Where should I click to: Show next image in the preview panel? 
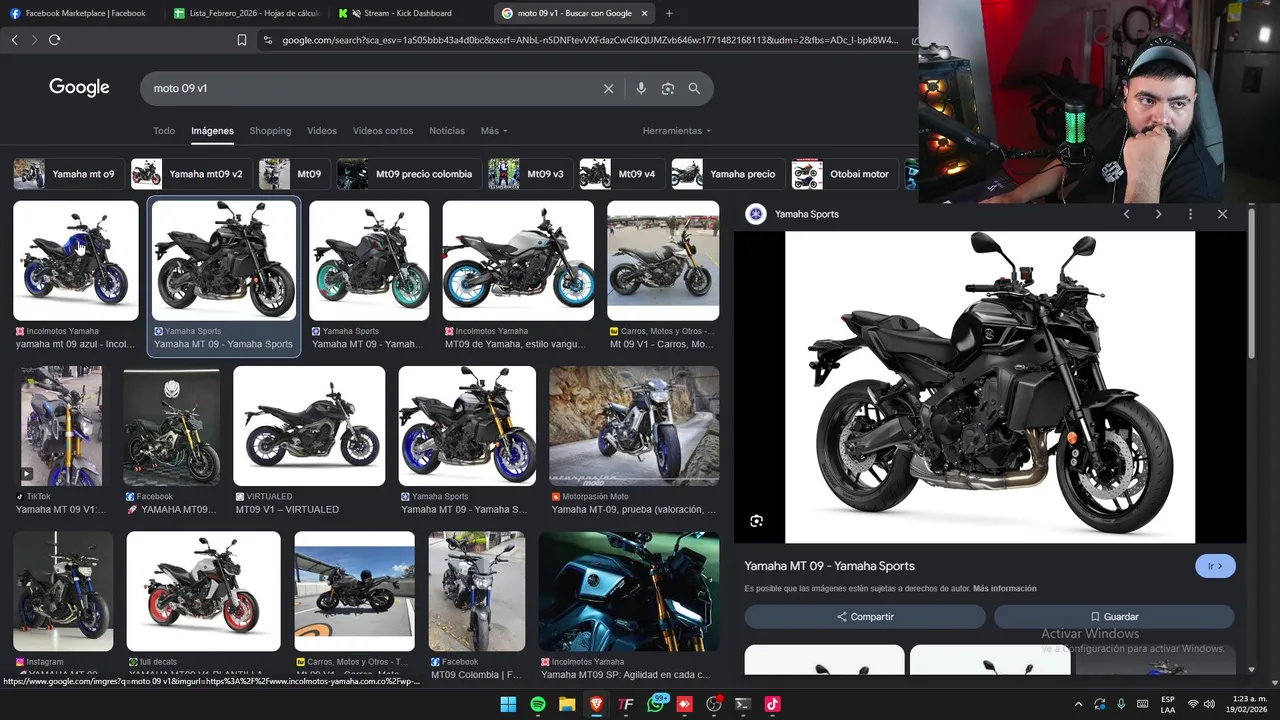1159,214
